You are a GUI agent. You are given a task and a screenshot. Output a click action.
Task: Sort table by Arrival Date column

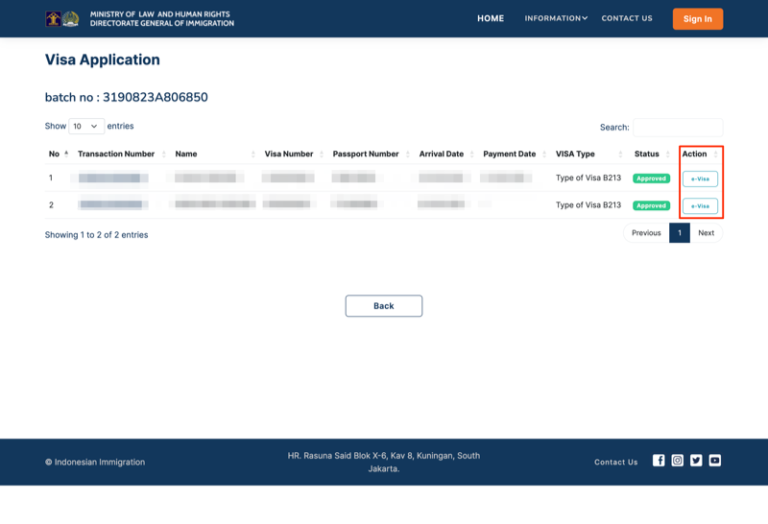point(441,154)
